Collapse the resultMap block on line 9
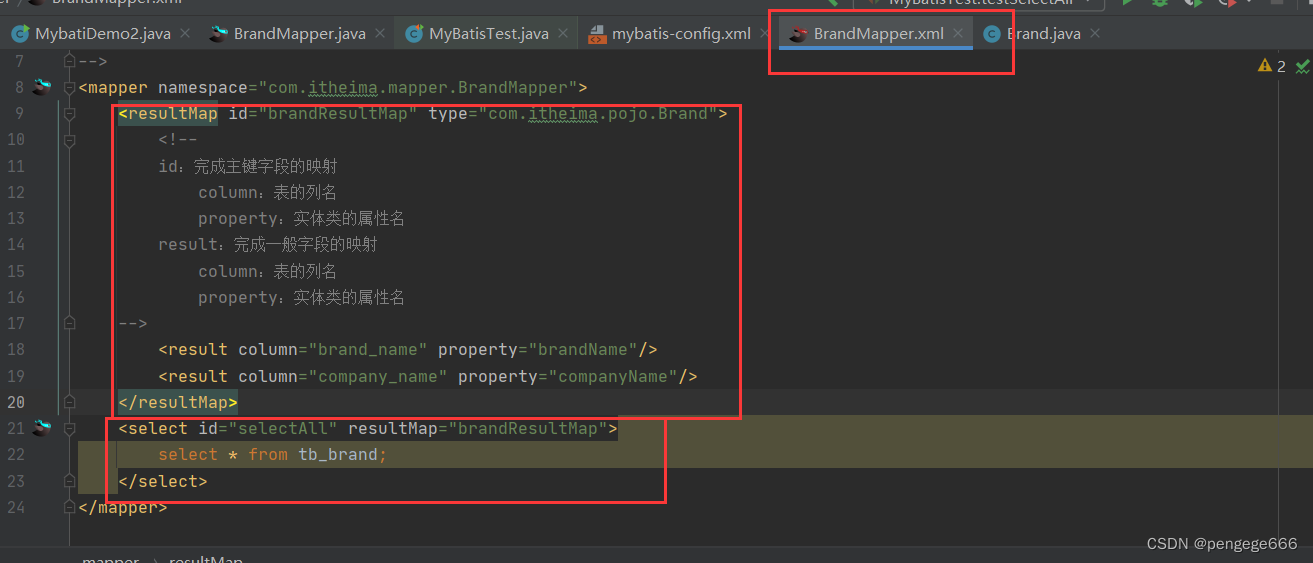The height and width of the screenshot is (563, 1313). (x=69, y=114)
